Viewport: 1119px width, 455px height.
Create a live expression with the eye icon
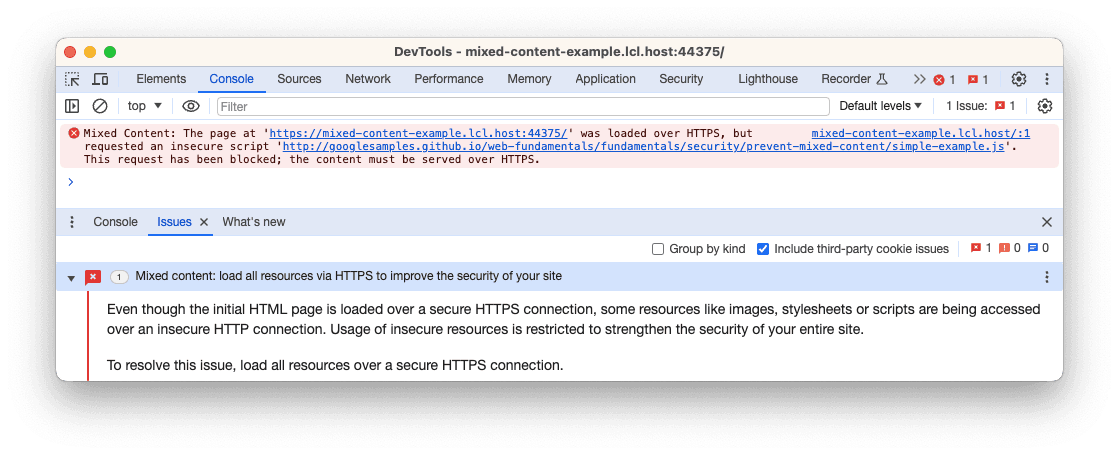tap(191, 106)
